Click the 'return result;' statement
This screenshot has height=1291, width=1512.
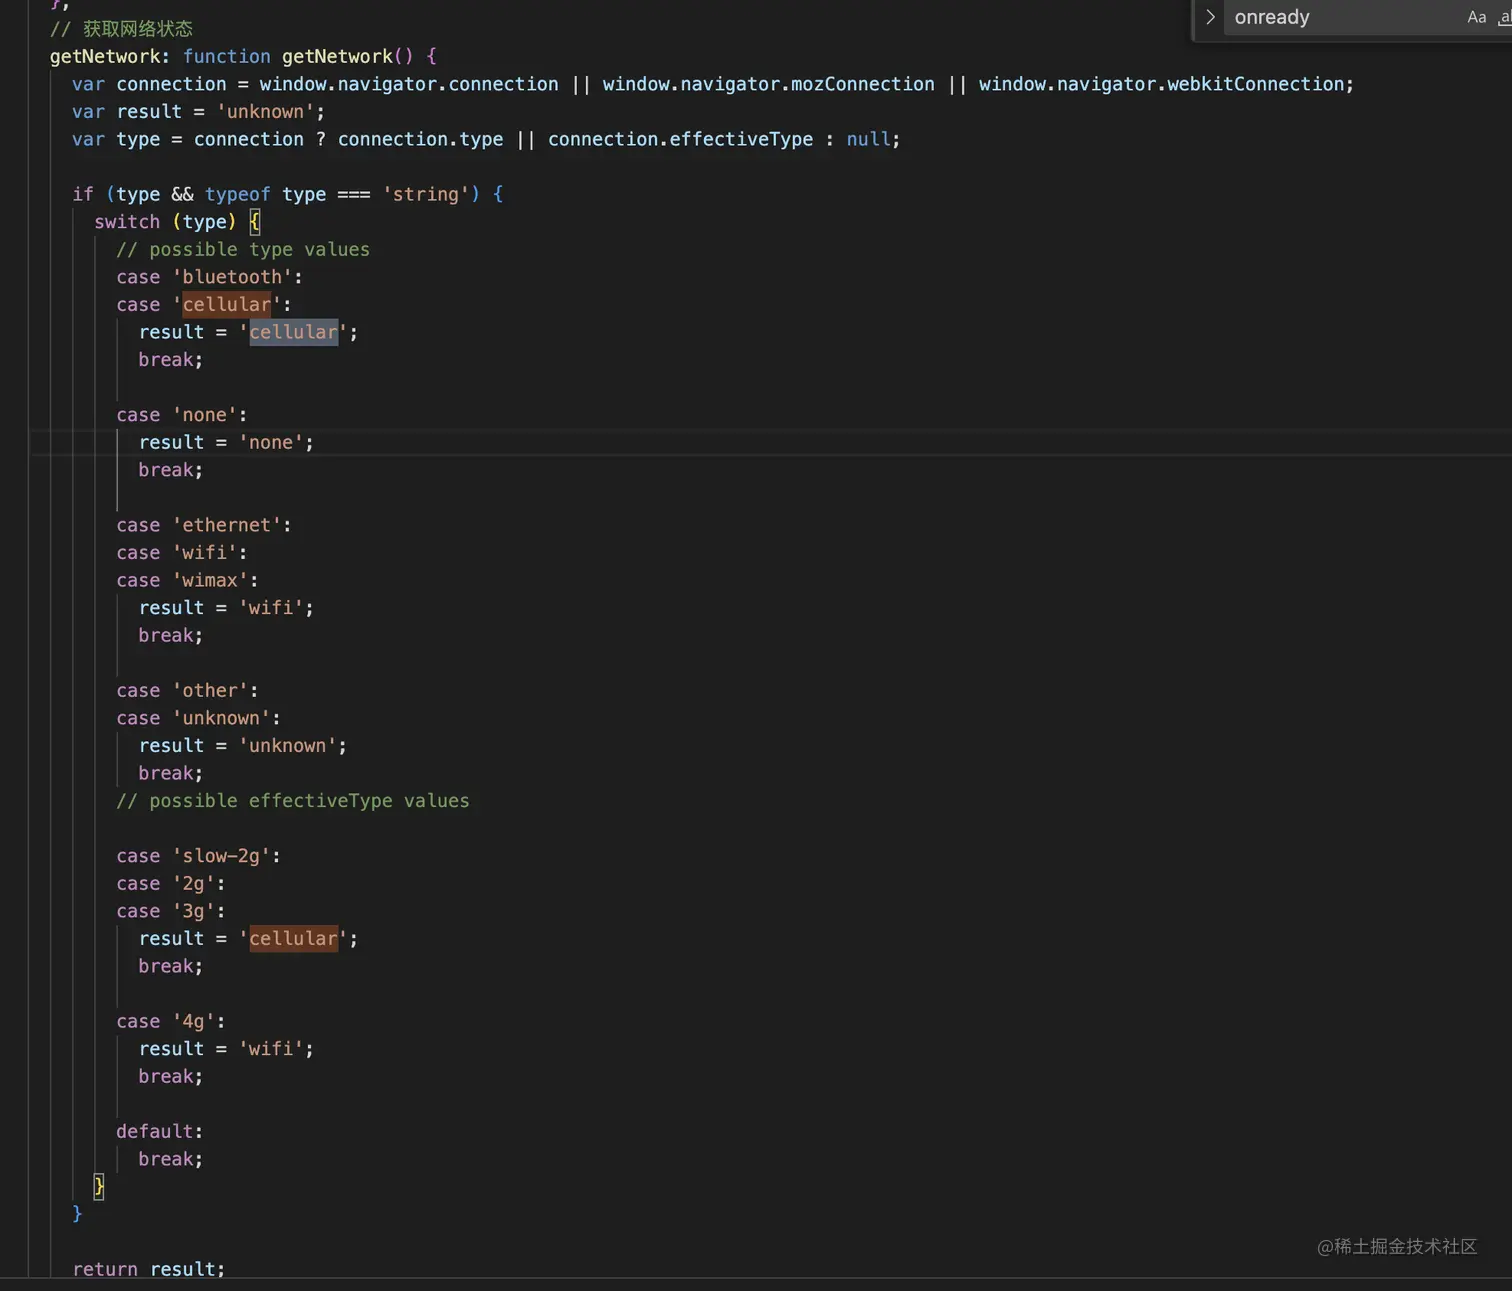[x=149, y=1269]
